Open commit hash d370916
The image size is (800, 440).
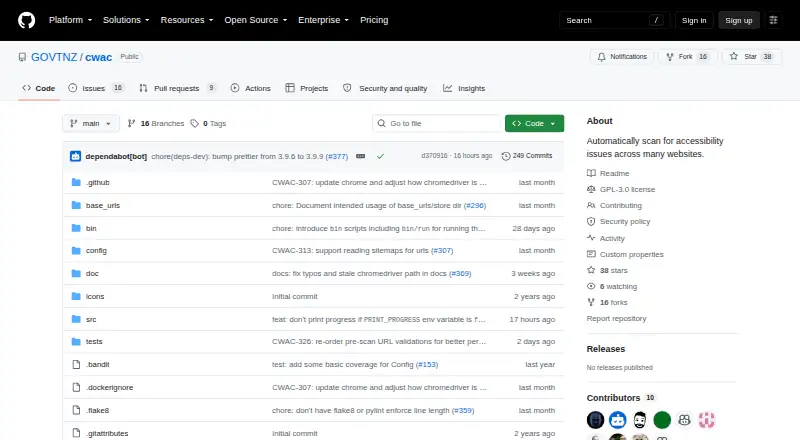[434, 156]
